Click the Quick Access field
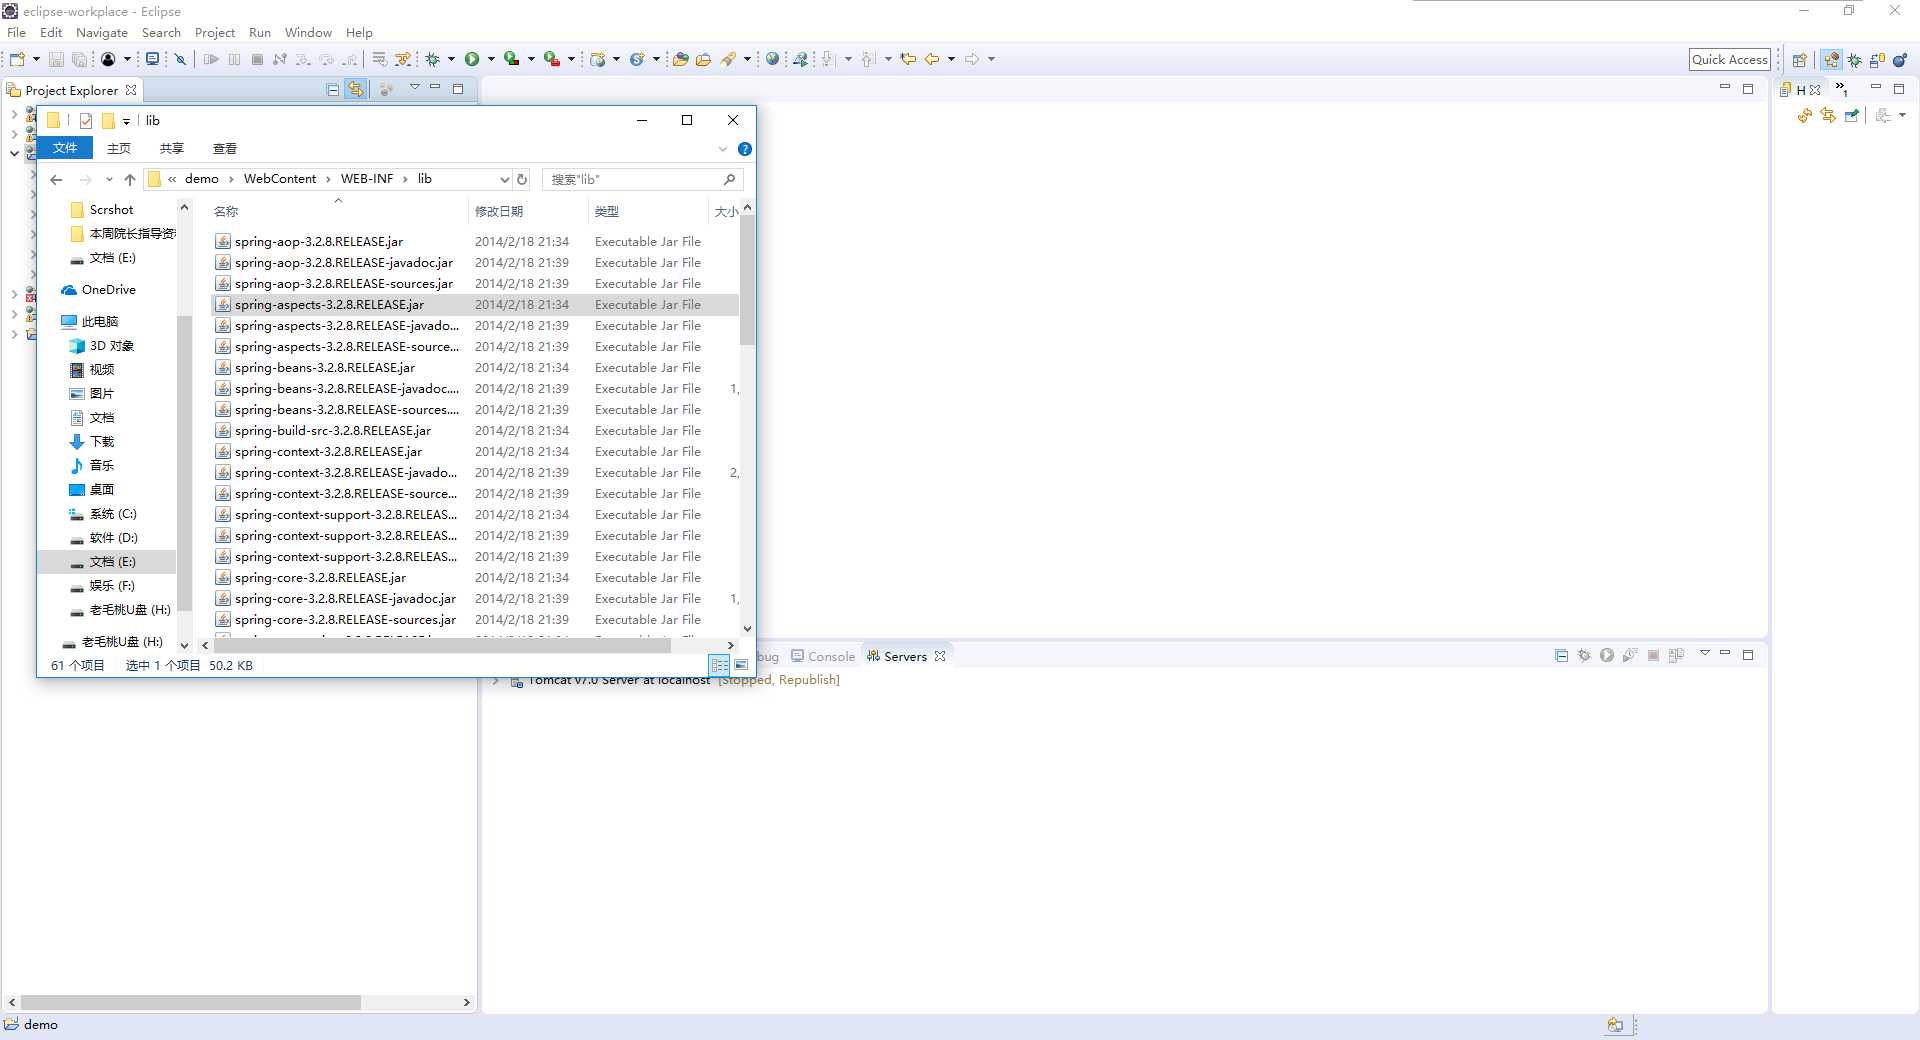Viewport: 1920px width, 1040px height. pos(1729,60)
